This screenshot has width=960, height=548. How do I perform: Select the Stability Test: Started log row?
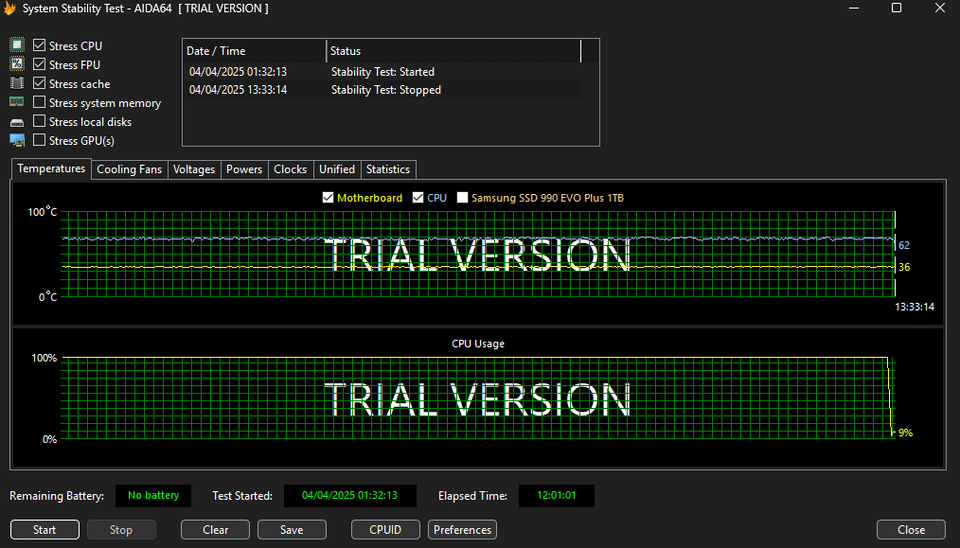382,72
